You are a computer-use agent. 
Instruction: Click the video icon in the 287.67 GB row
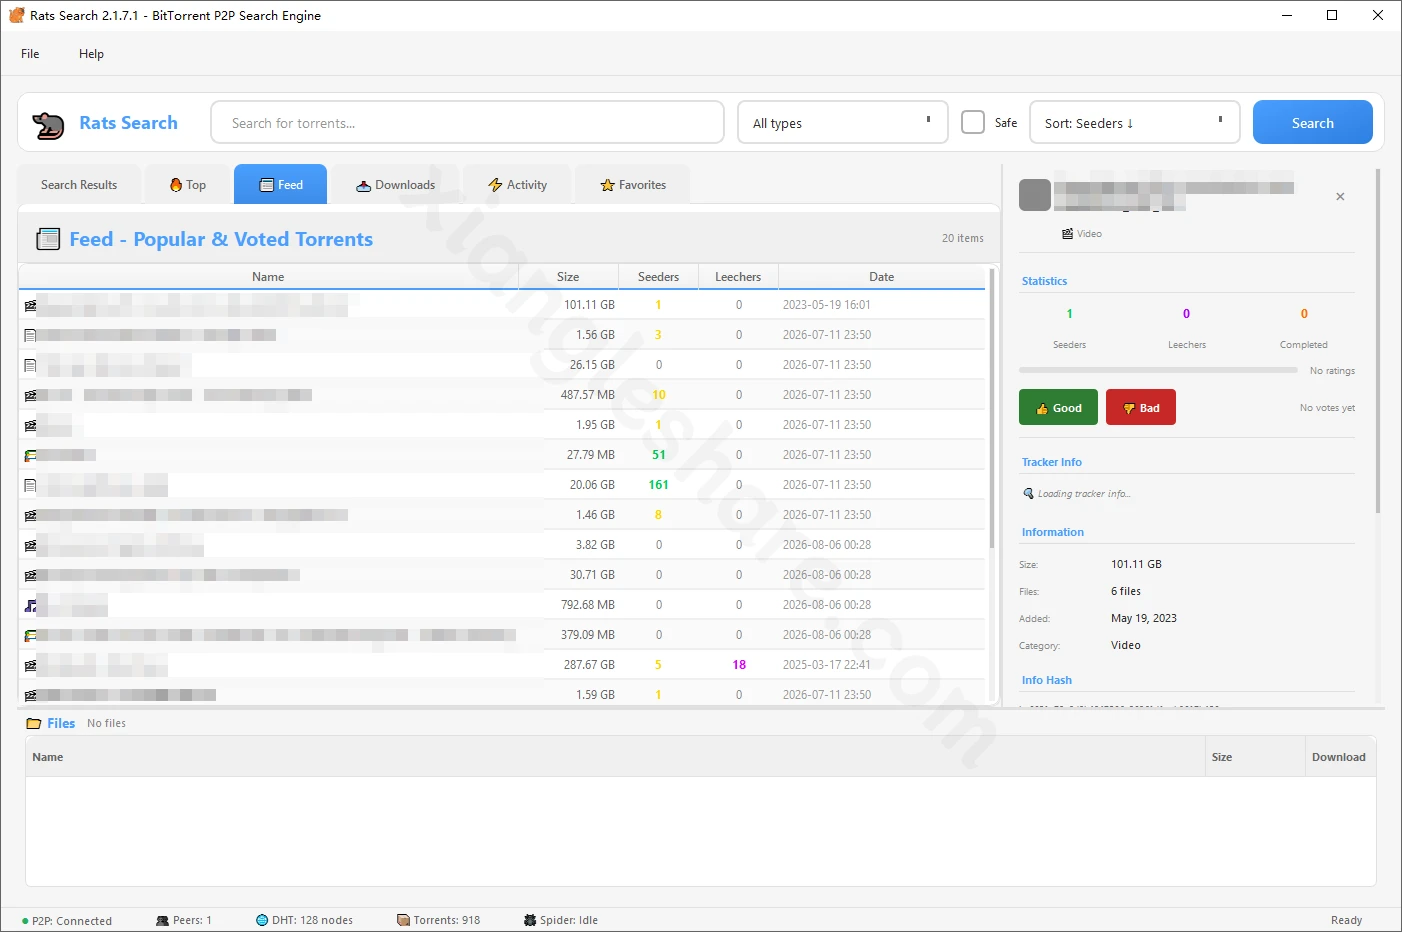point(30,665)
